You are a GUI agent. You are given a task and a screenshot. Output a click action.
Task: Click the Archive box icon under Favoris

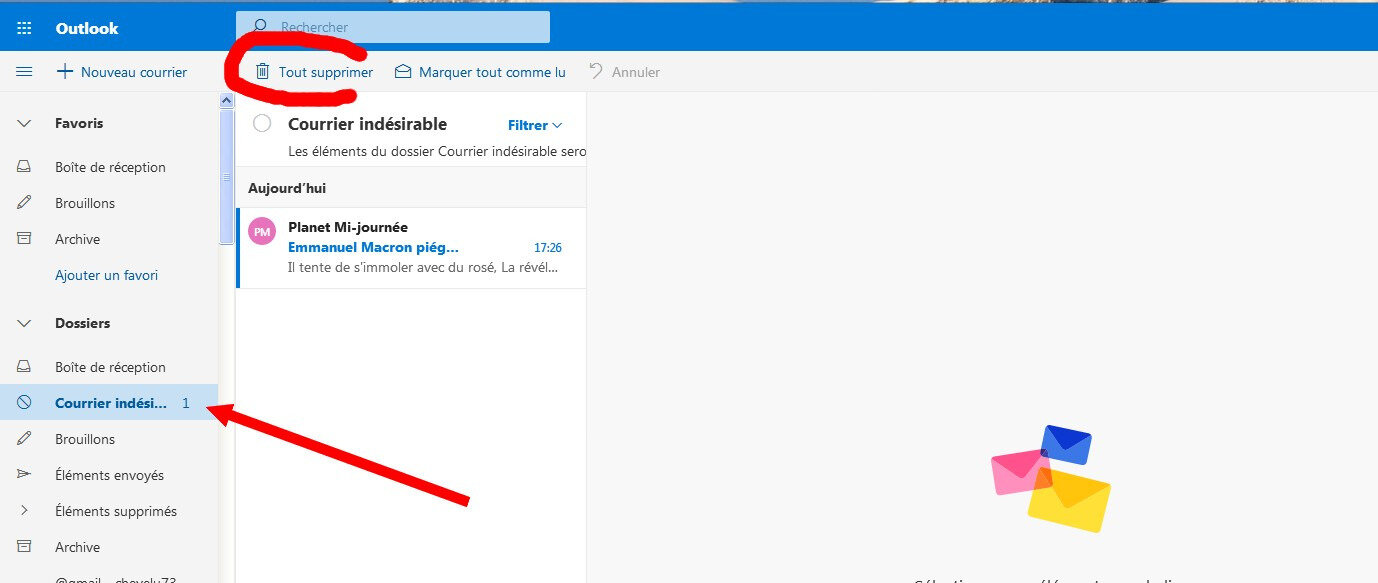(x=24, y=239)
